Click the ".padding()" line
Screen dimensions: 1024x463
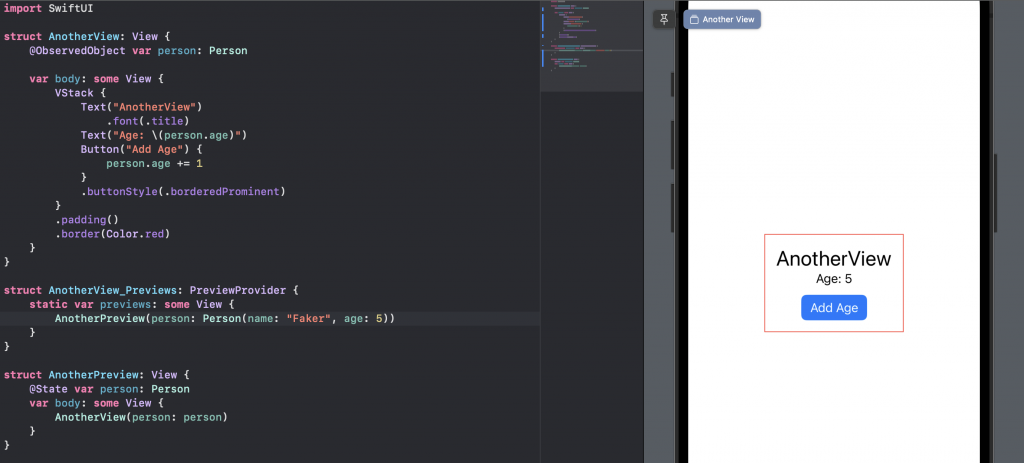pyautogui.click(x=87, y=220)
